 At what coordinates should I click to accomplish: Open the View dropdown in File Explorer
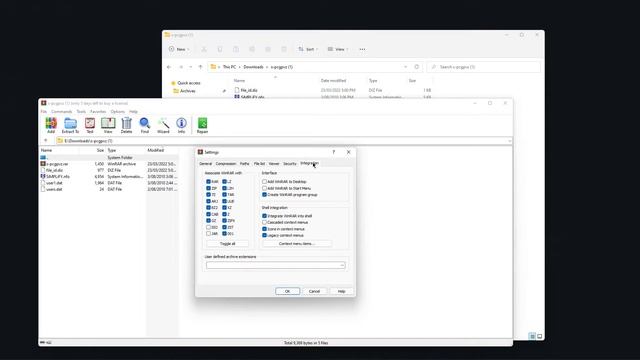click(x=338, y=49)
